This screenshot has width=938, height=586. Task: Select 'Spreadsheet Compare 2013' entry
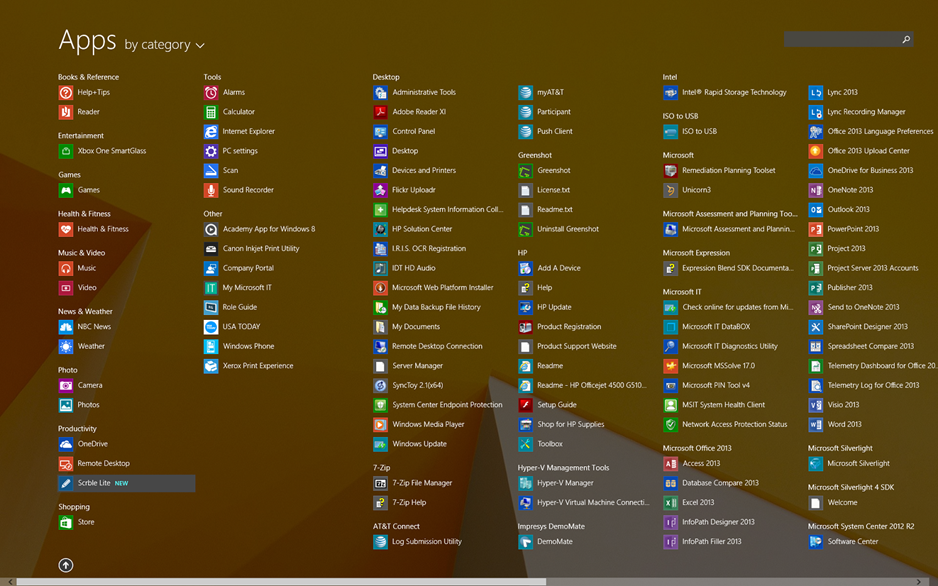861,346
